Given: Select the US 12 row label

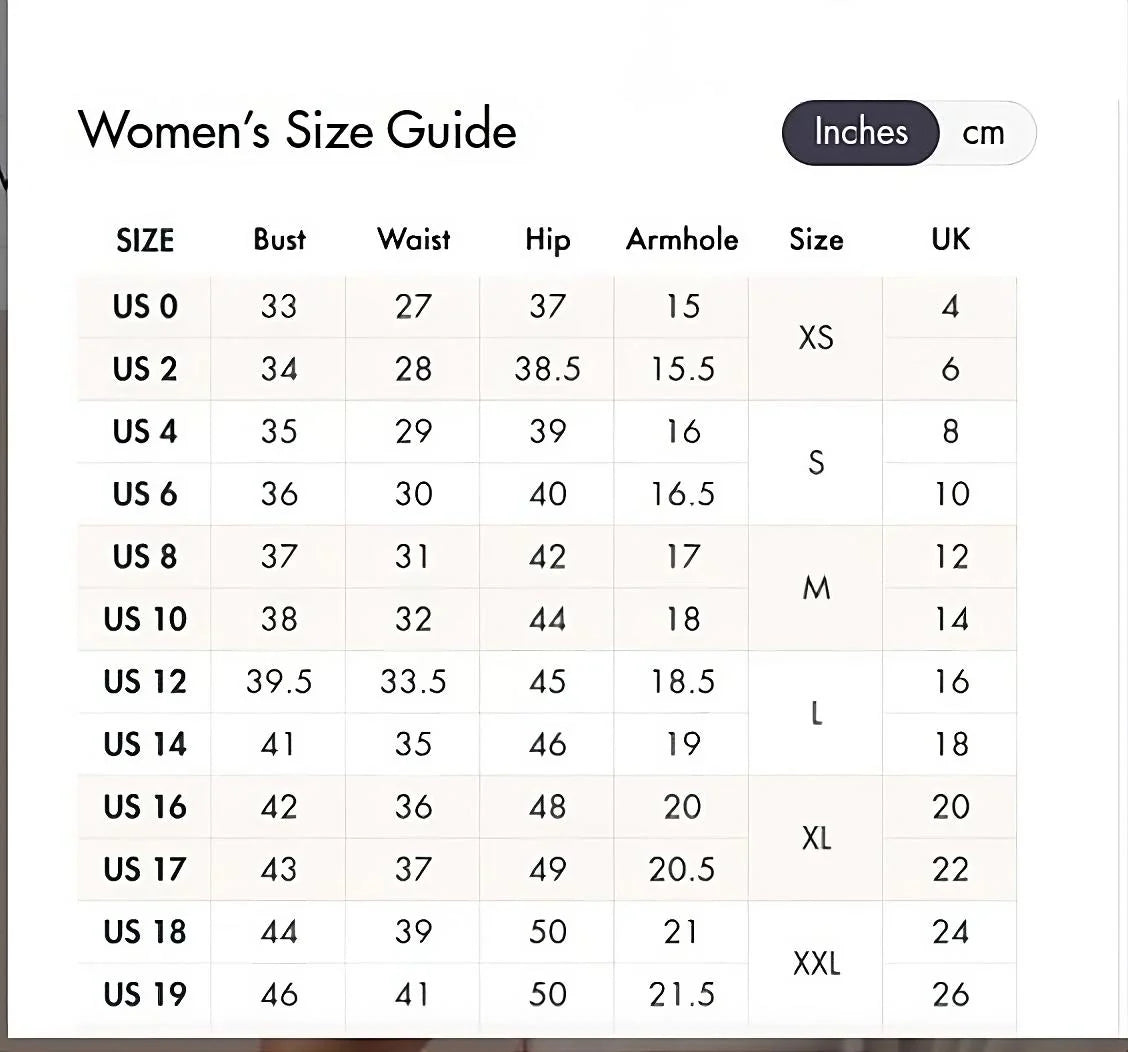Looking at the screenshot, I should (145, 682).
